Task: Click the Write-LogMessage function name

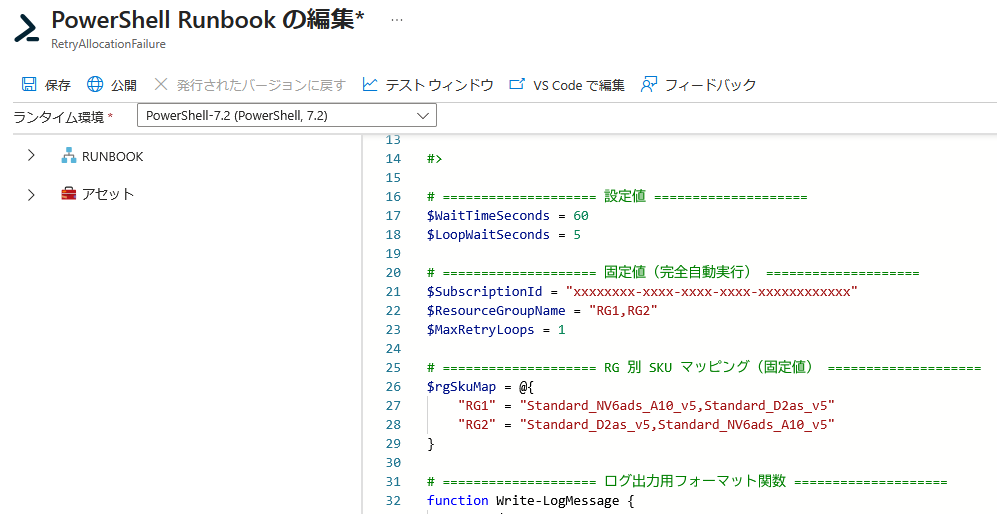Action: (560, 500)
